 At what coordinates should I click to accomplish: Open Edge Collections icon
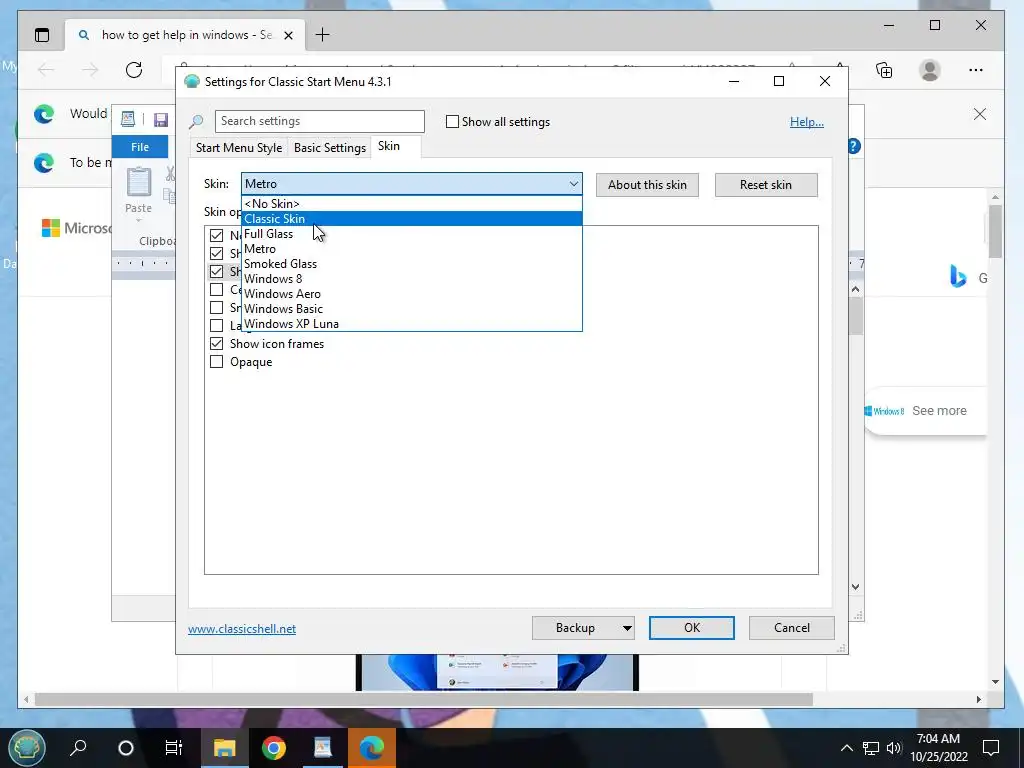(884, 70)
